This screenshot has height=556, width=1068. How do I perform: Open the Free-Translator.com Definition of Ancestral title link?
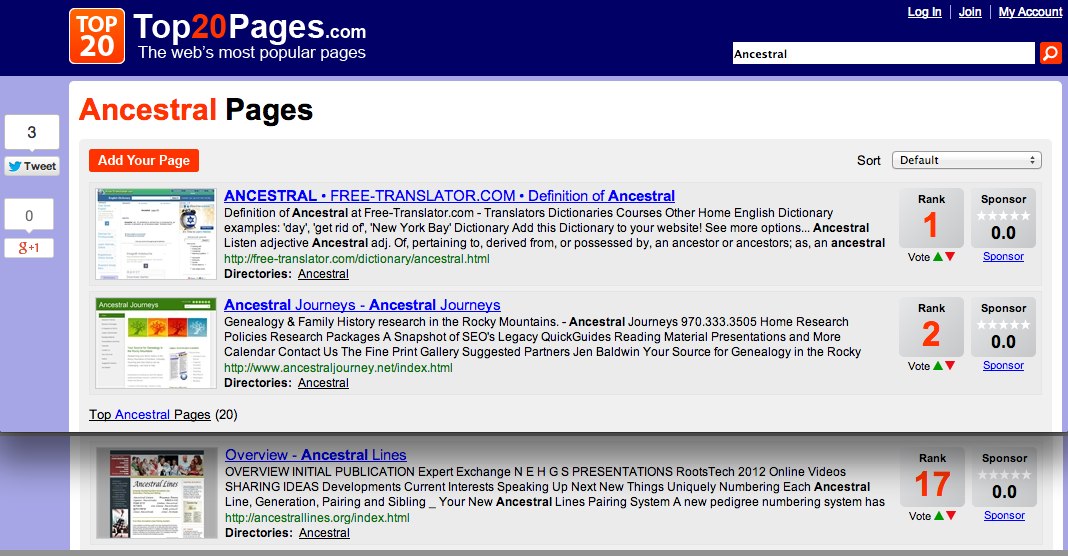tap(450, 196)
